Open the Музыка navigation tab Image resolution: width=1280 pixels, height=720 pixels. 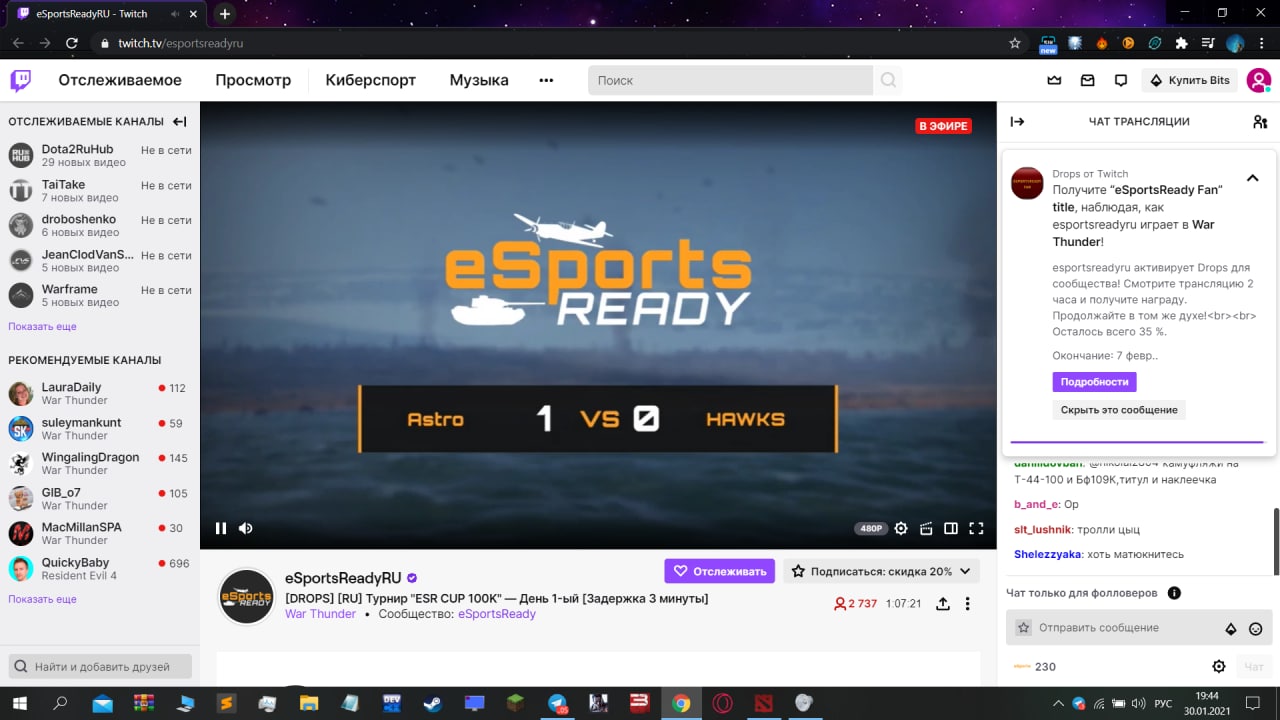(479, 80)
